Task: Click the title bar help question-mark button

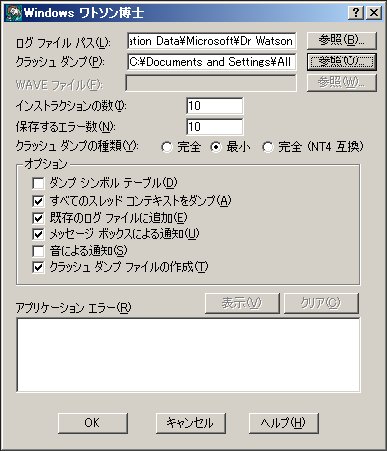Action: [x=356, y=13]
